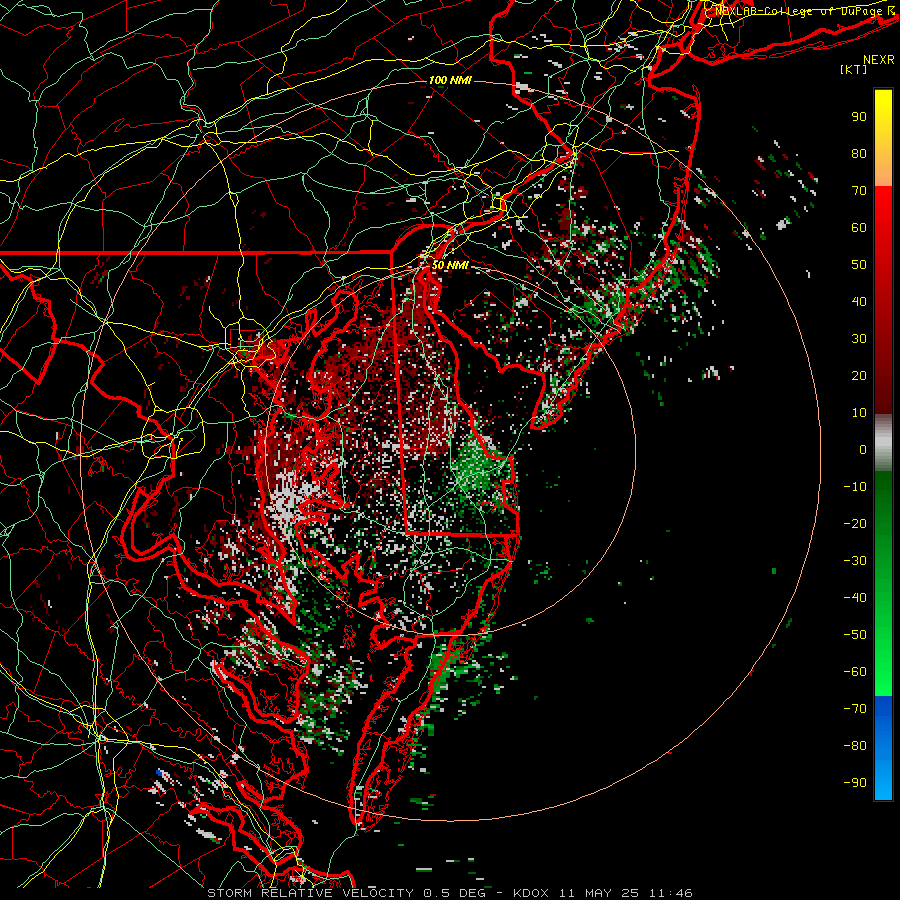Click the "50" scale value on legend
The width and height of the screenshot is (900, 900).
point(859,265)
